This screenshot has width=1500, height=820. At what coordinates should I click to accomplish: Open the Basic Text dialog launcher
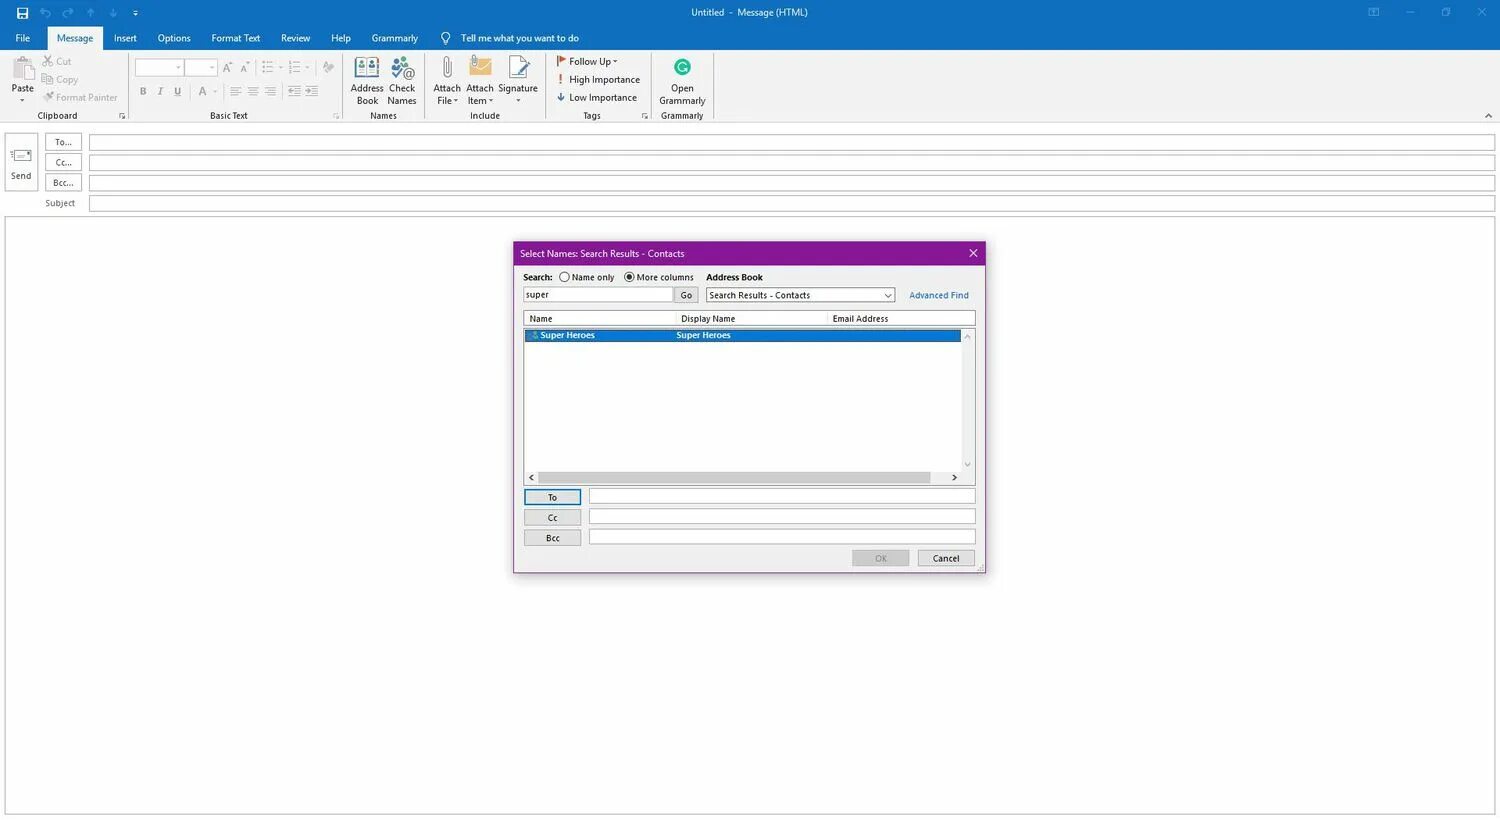click(336, 116)
